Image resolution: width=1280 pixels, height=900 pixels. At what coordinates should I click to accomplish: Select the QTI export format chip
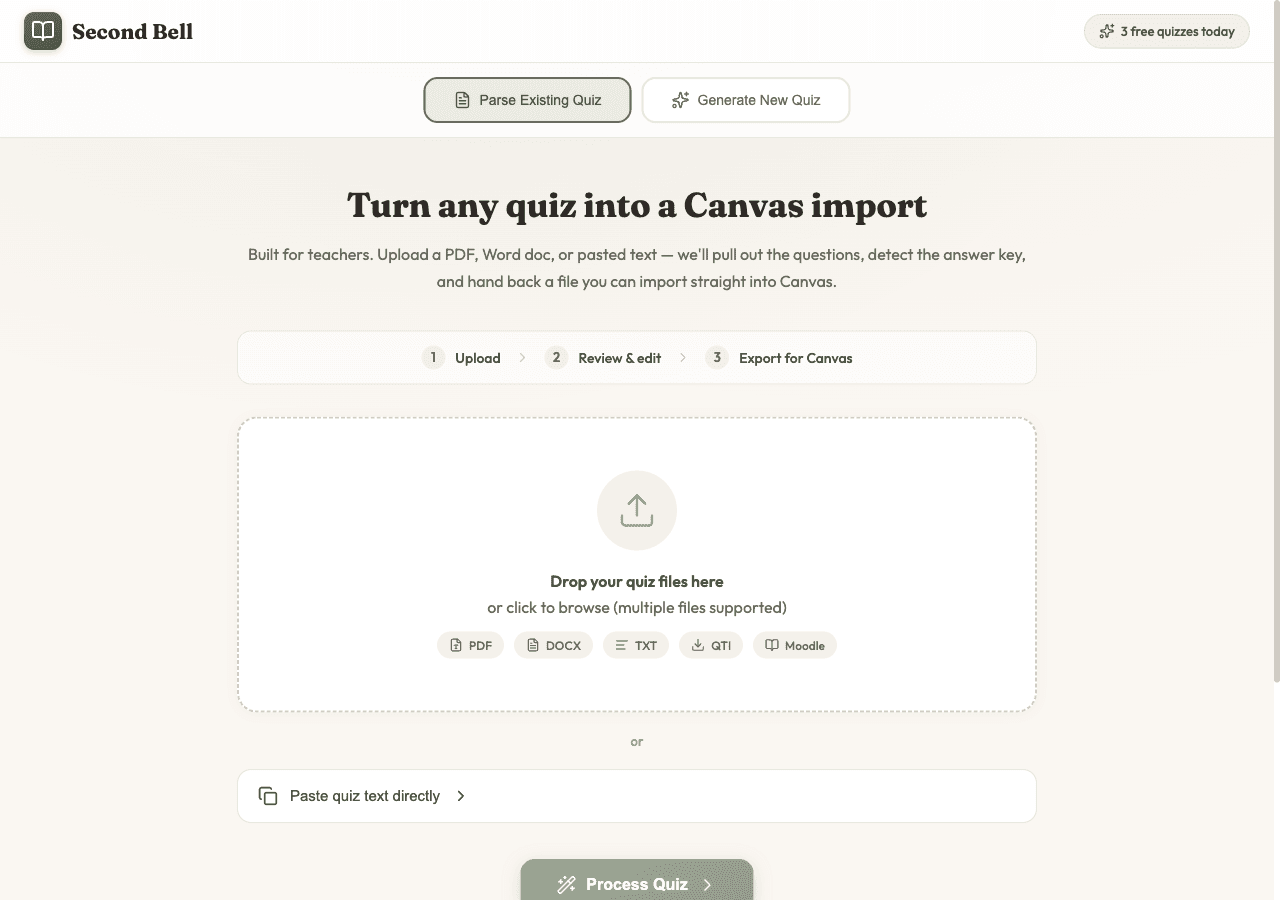click(710, 645)
